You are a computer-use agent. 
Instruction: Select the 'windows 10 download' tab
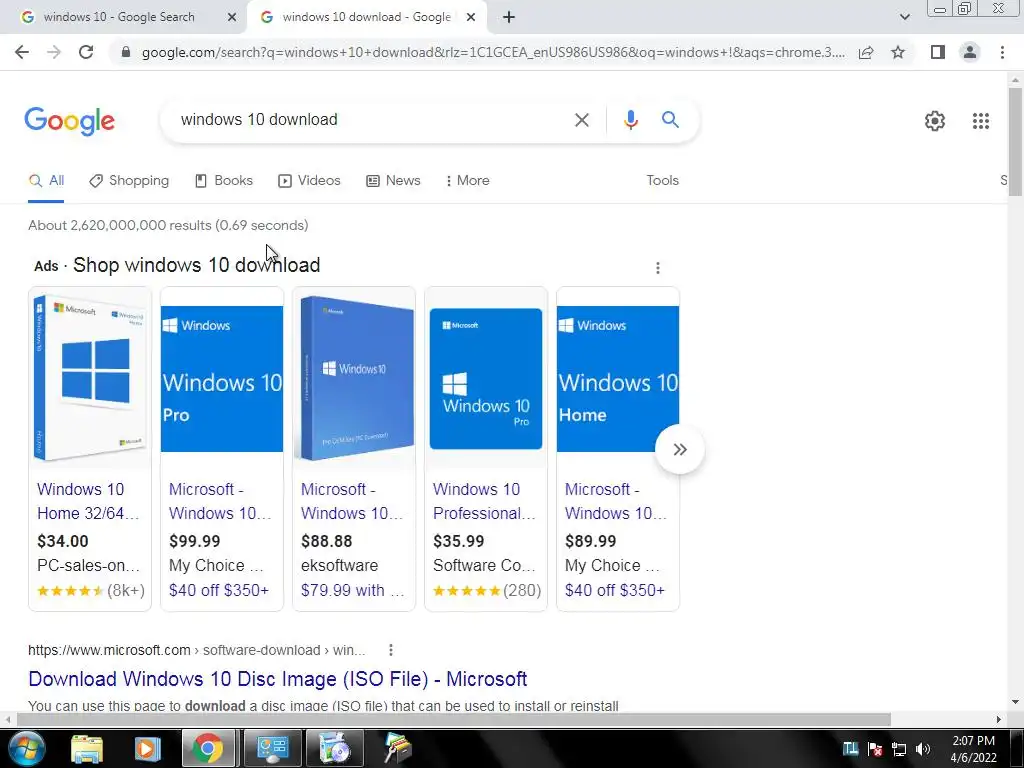(x=366, y=18)
